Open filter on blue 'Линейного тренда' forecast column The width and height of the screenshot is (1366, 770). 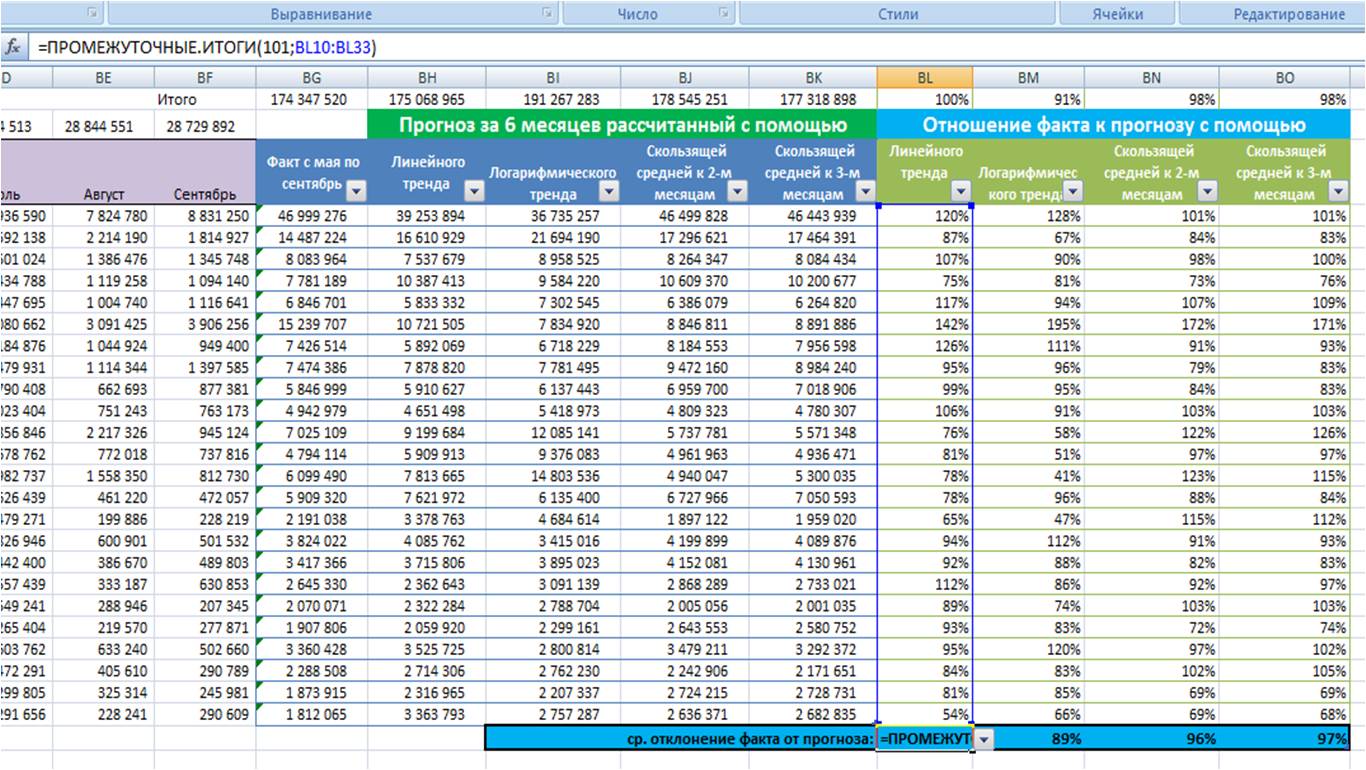(474, 191)
